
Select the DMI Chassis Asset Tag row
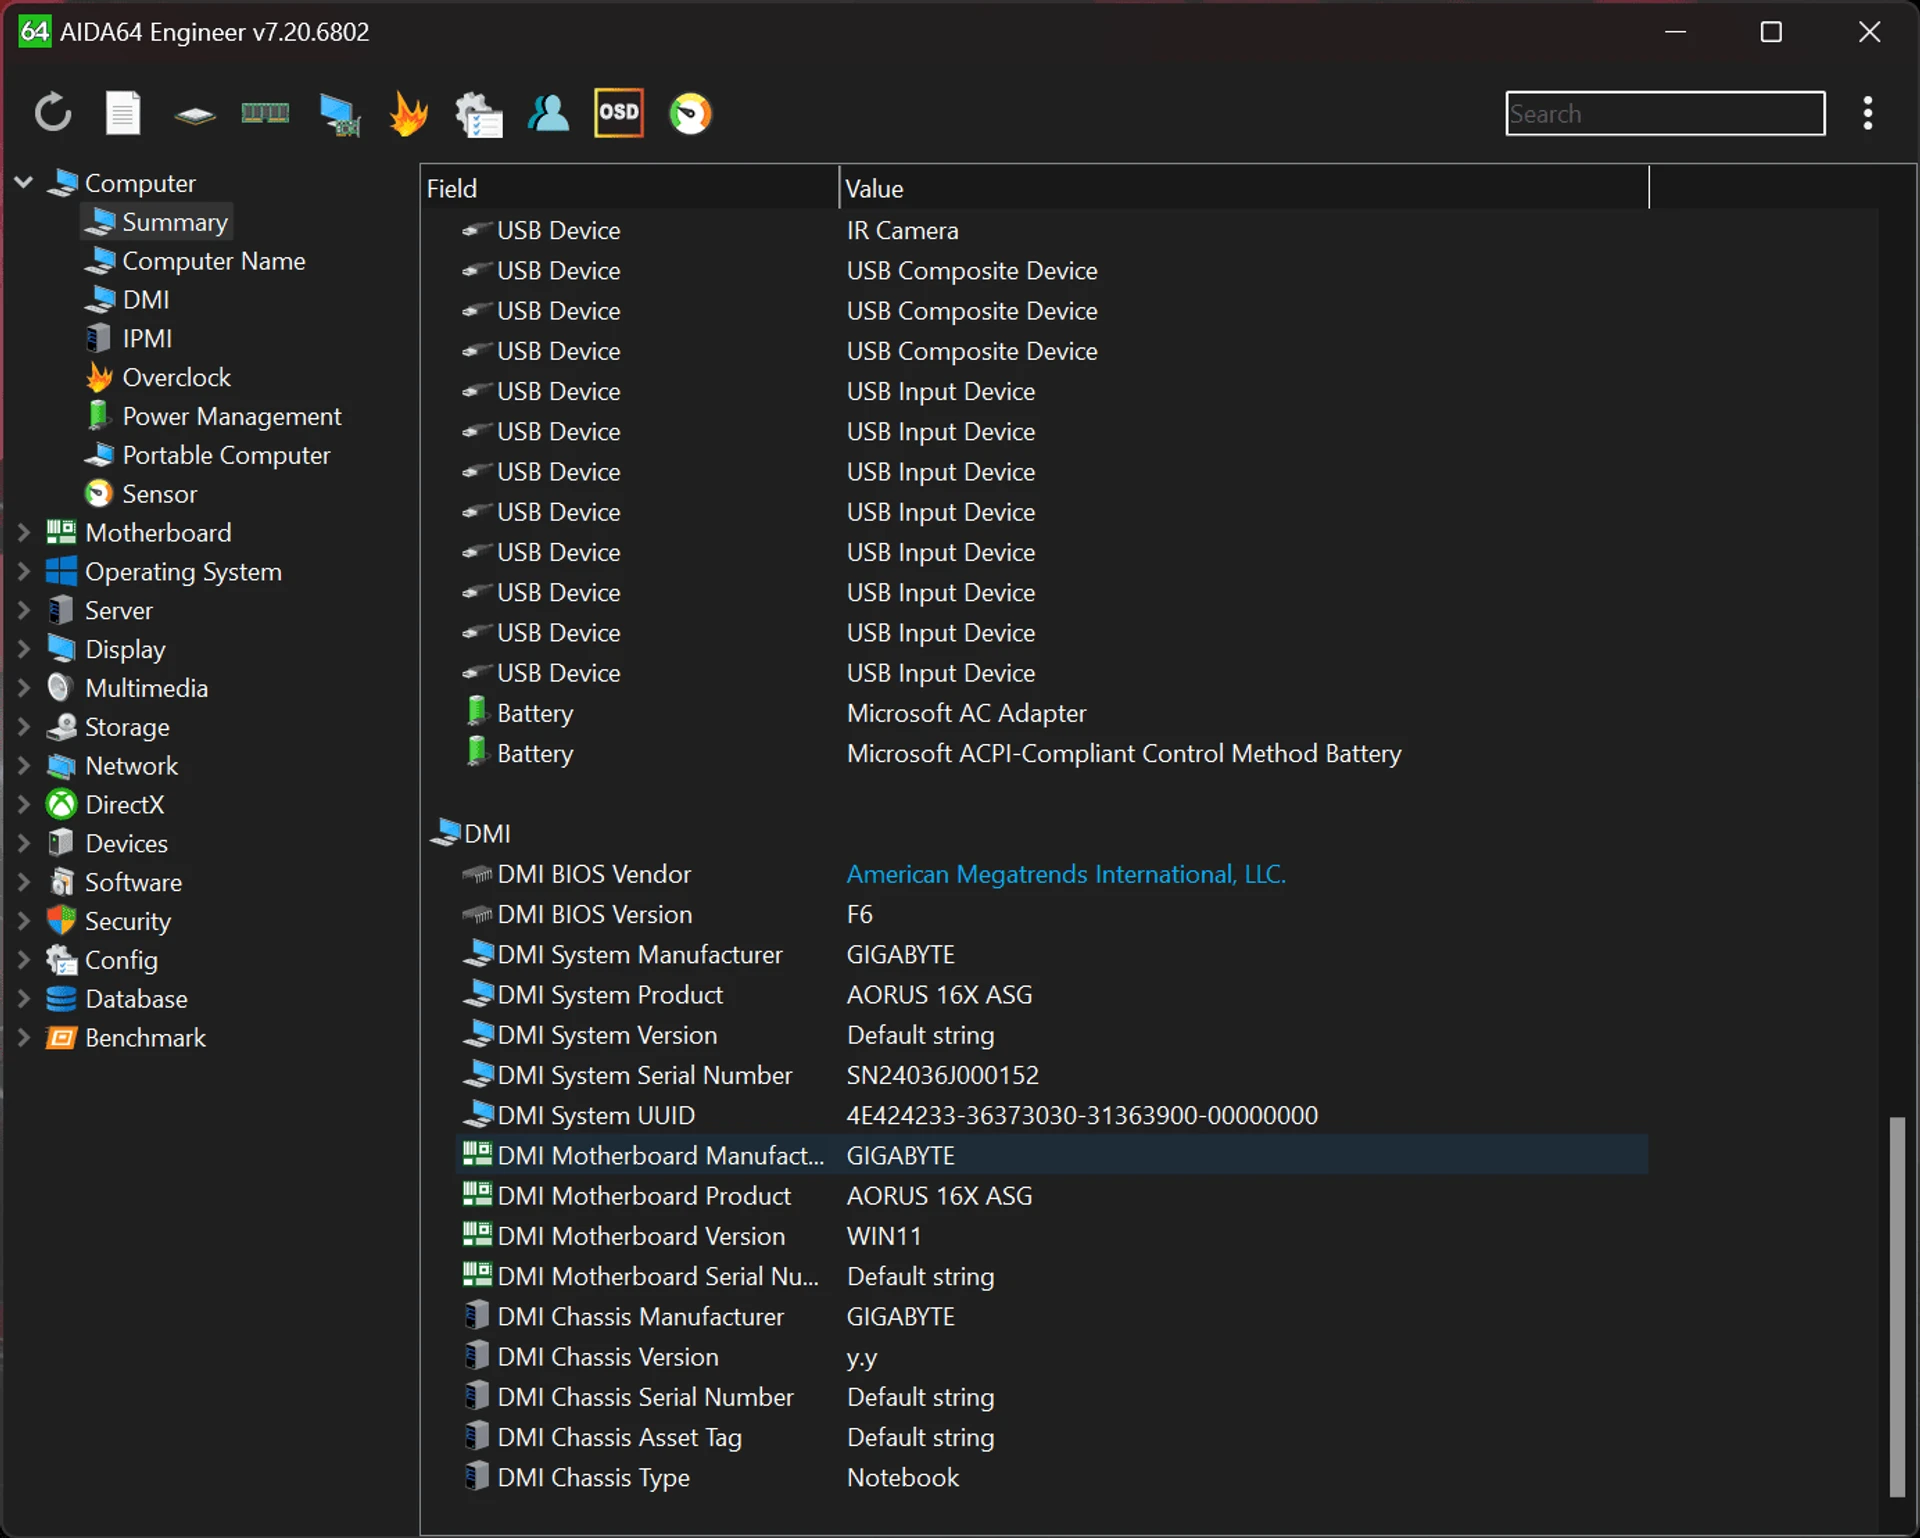point(1052,1437)
